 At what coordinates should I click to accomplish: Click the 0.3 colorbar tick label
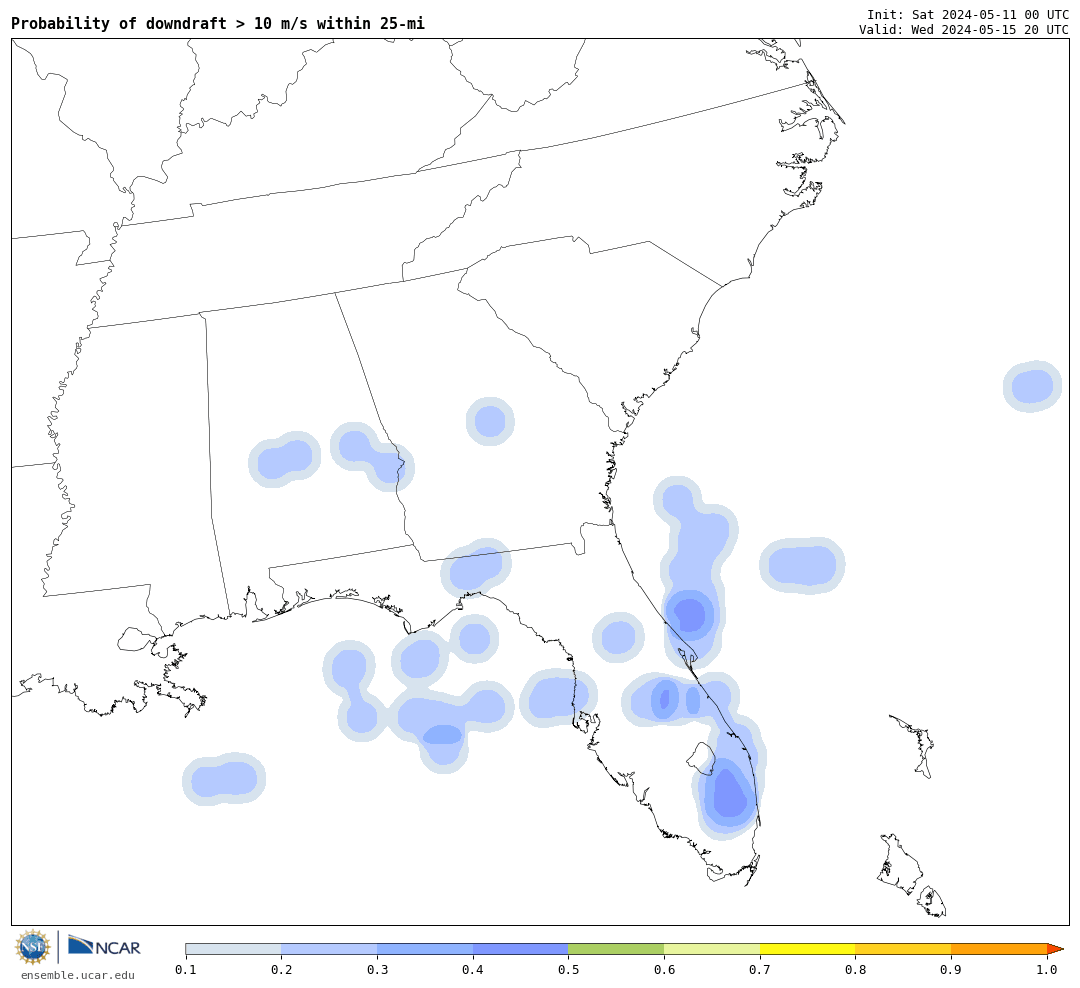pos(377,970)
